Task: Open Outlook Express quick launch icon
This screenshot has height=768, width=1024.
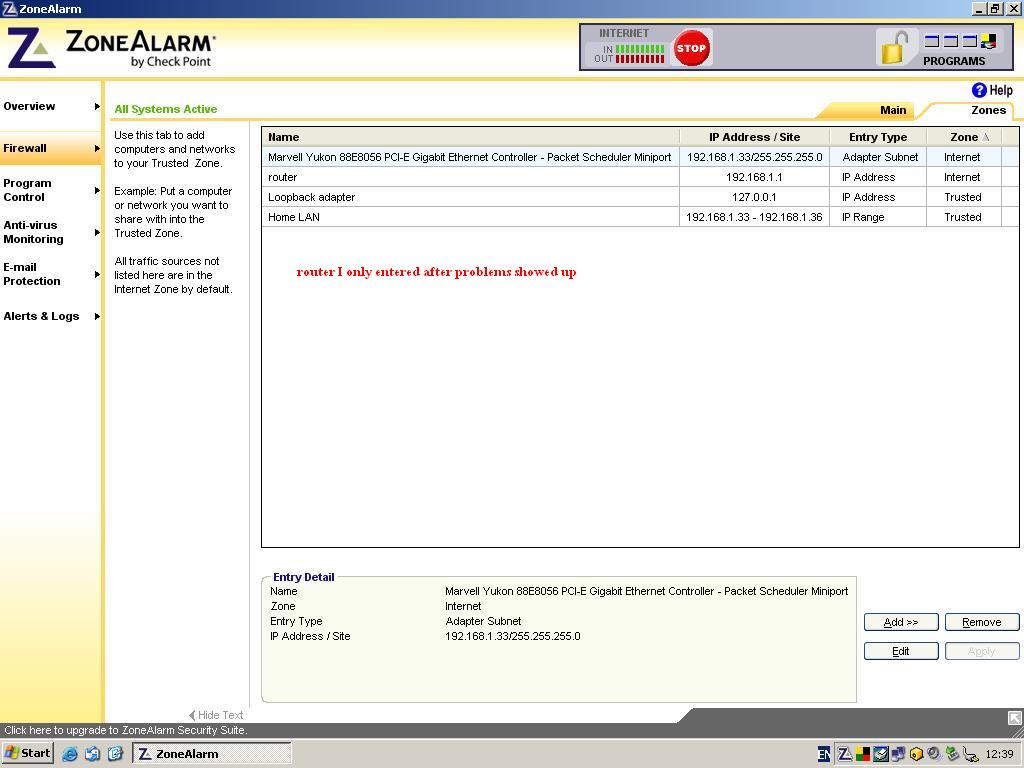Action: [92, 754]
